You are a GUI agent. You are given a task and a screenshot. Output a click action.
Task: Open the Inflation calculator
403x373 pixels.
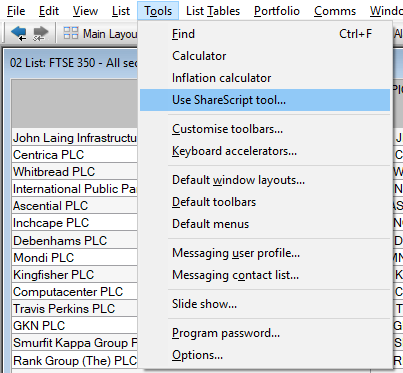click(x=265, y=78)
